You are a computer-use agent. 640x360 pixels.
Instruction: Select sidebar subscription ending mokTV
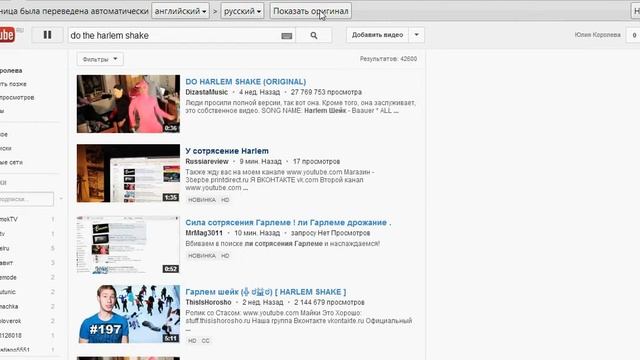point(9,220)
